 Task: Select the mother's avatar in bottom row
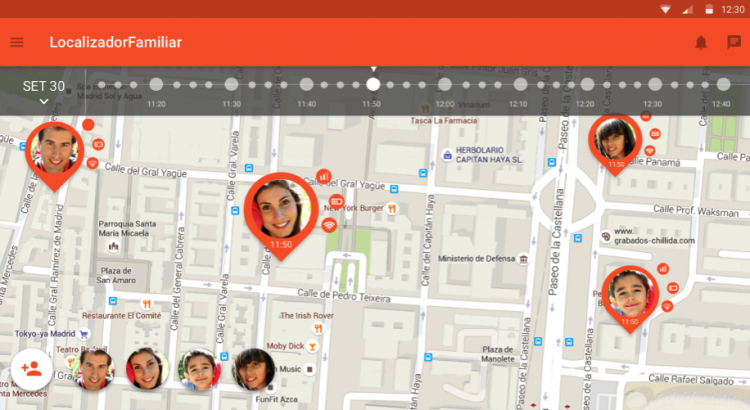tap(147, 369)
